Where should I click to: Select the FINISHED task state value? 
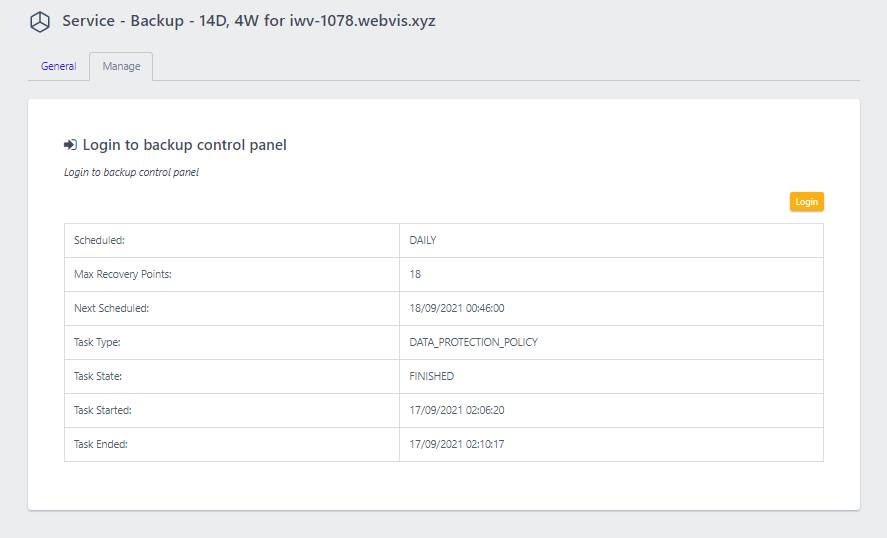[x=432, y=376]
